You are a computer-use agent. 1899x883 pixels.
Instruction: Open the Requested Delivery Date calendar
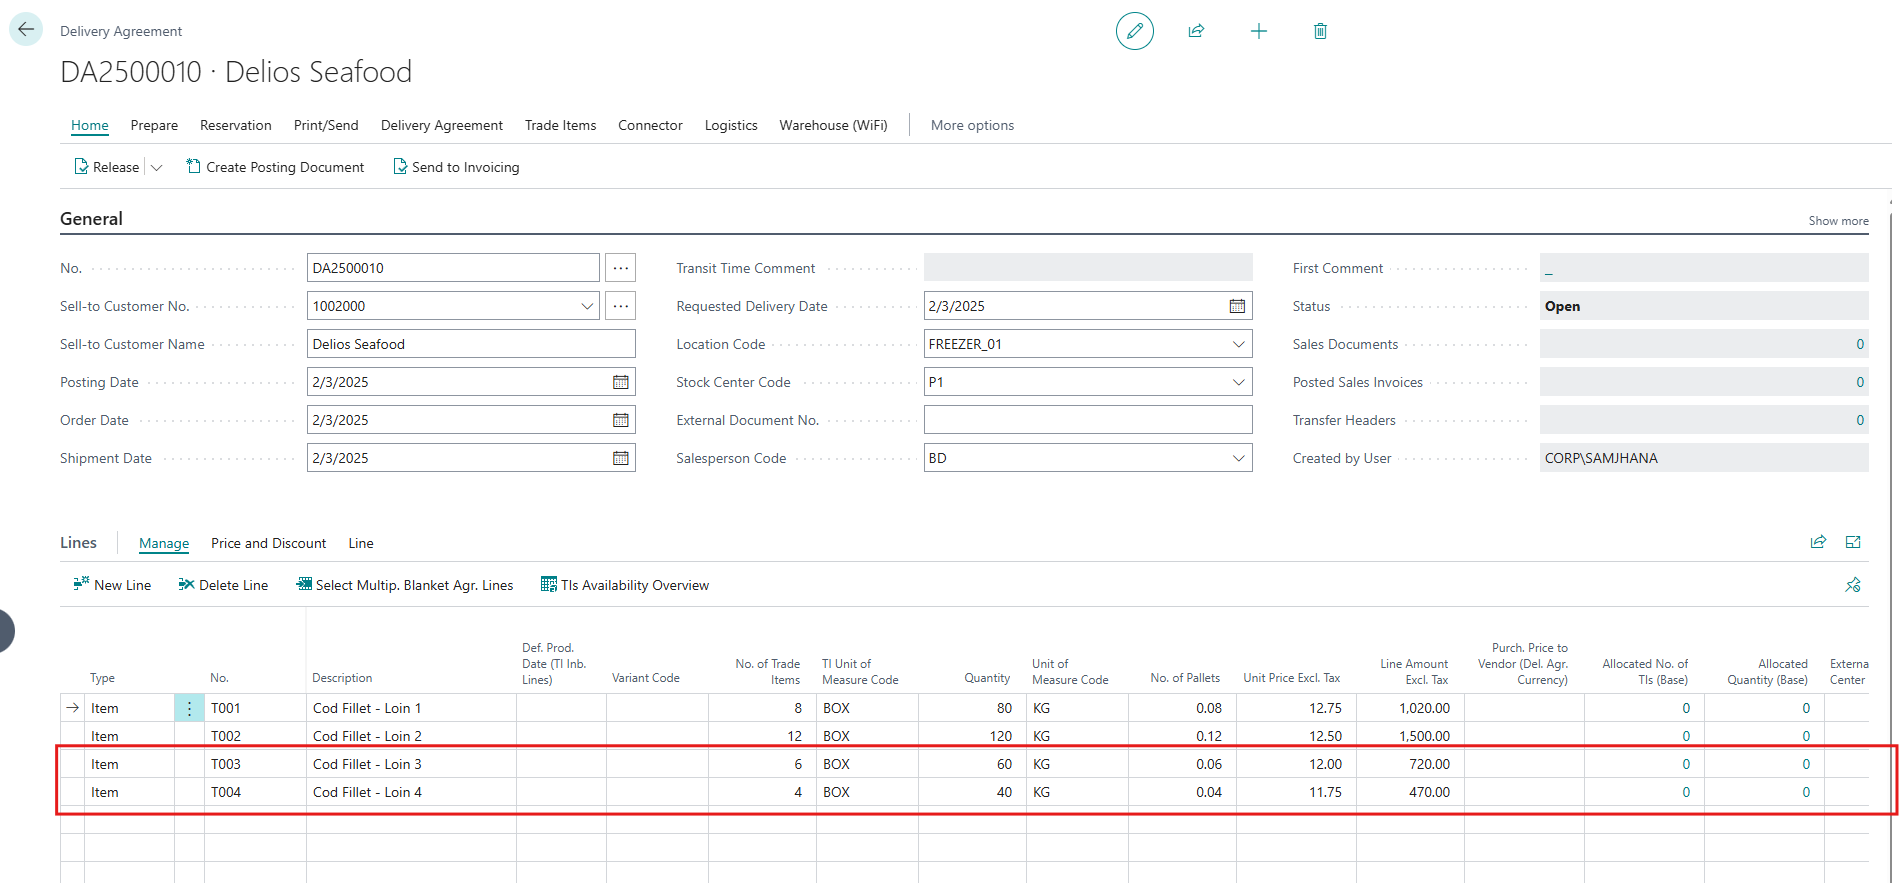click(x=1237, y=306)
